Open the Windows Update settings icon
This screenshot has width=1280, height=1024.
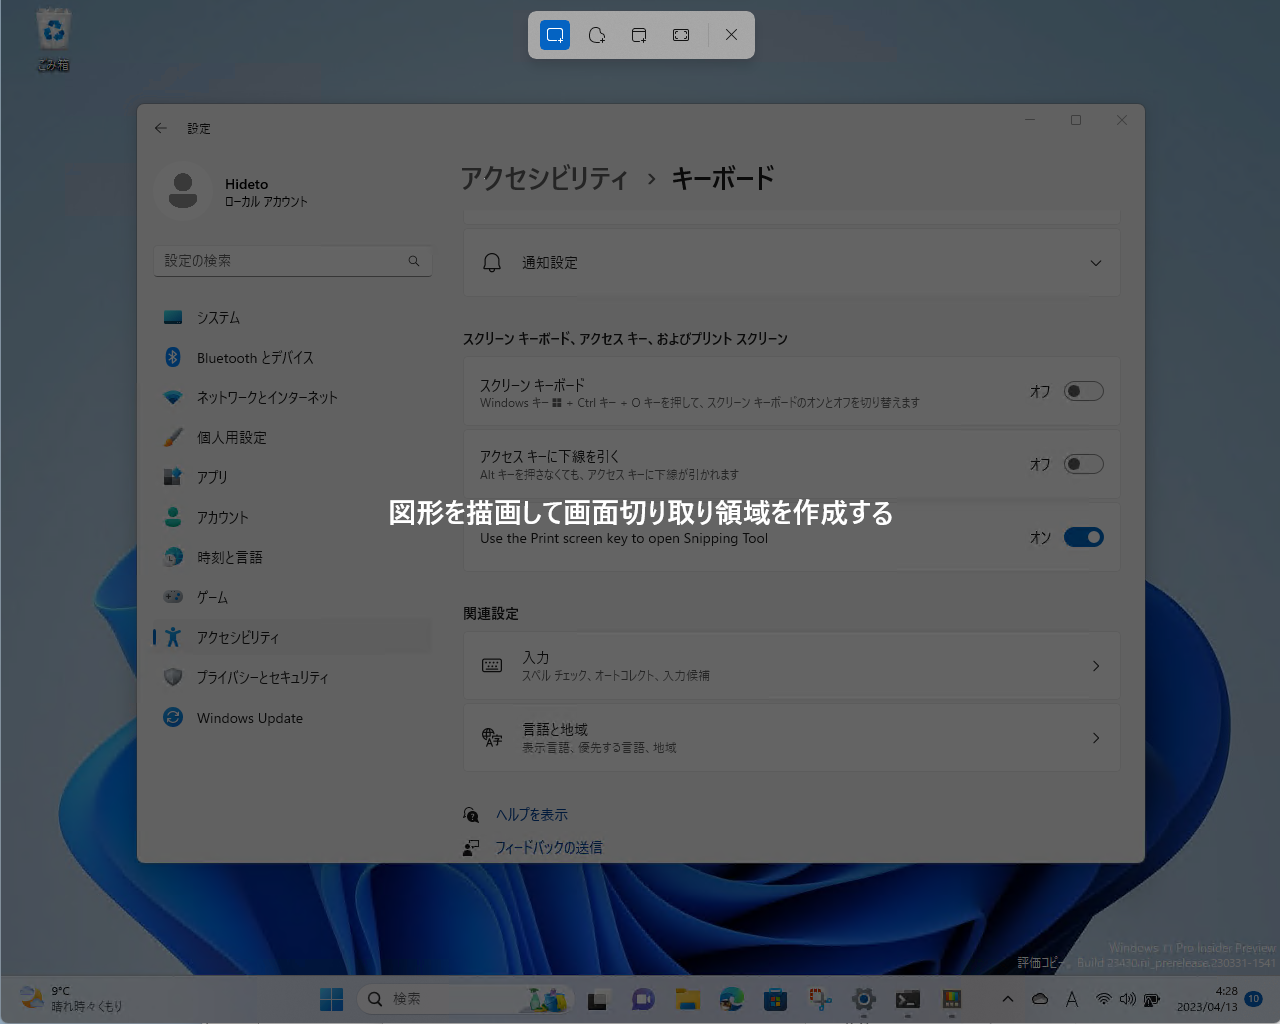click(x=173, y=718)
